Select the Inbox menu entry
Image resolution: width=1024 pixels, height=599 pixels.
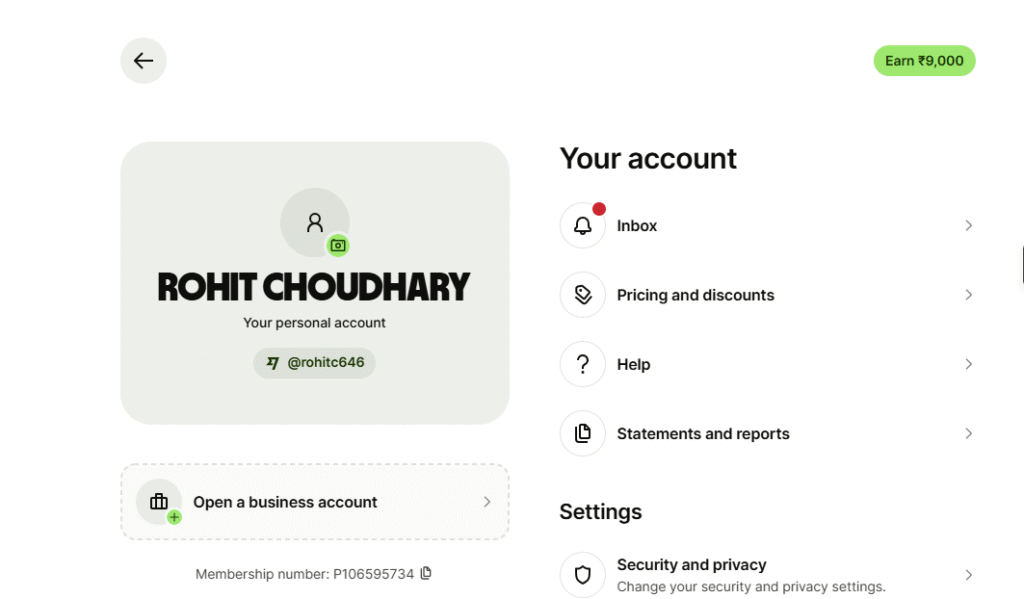point(637,225)
